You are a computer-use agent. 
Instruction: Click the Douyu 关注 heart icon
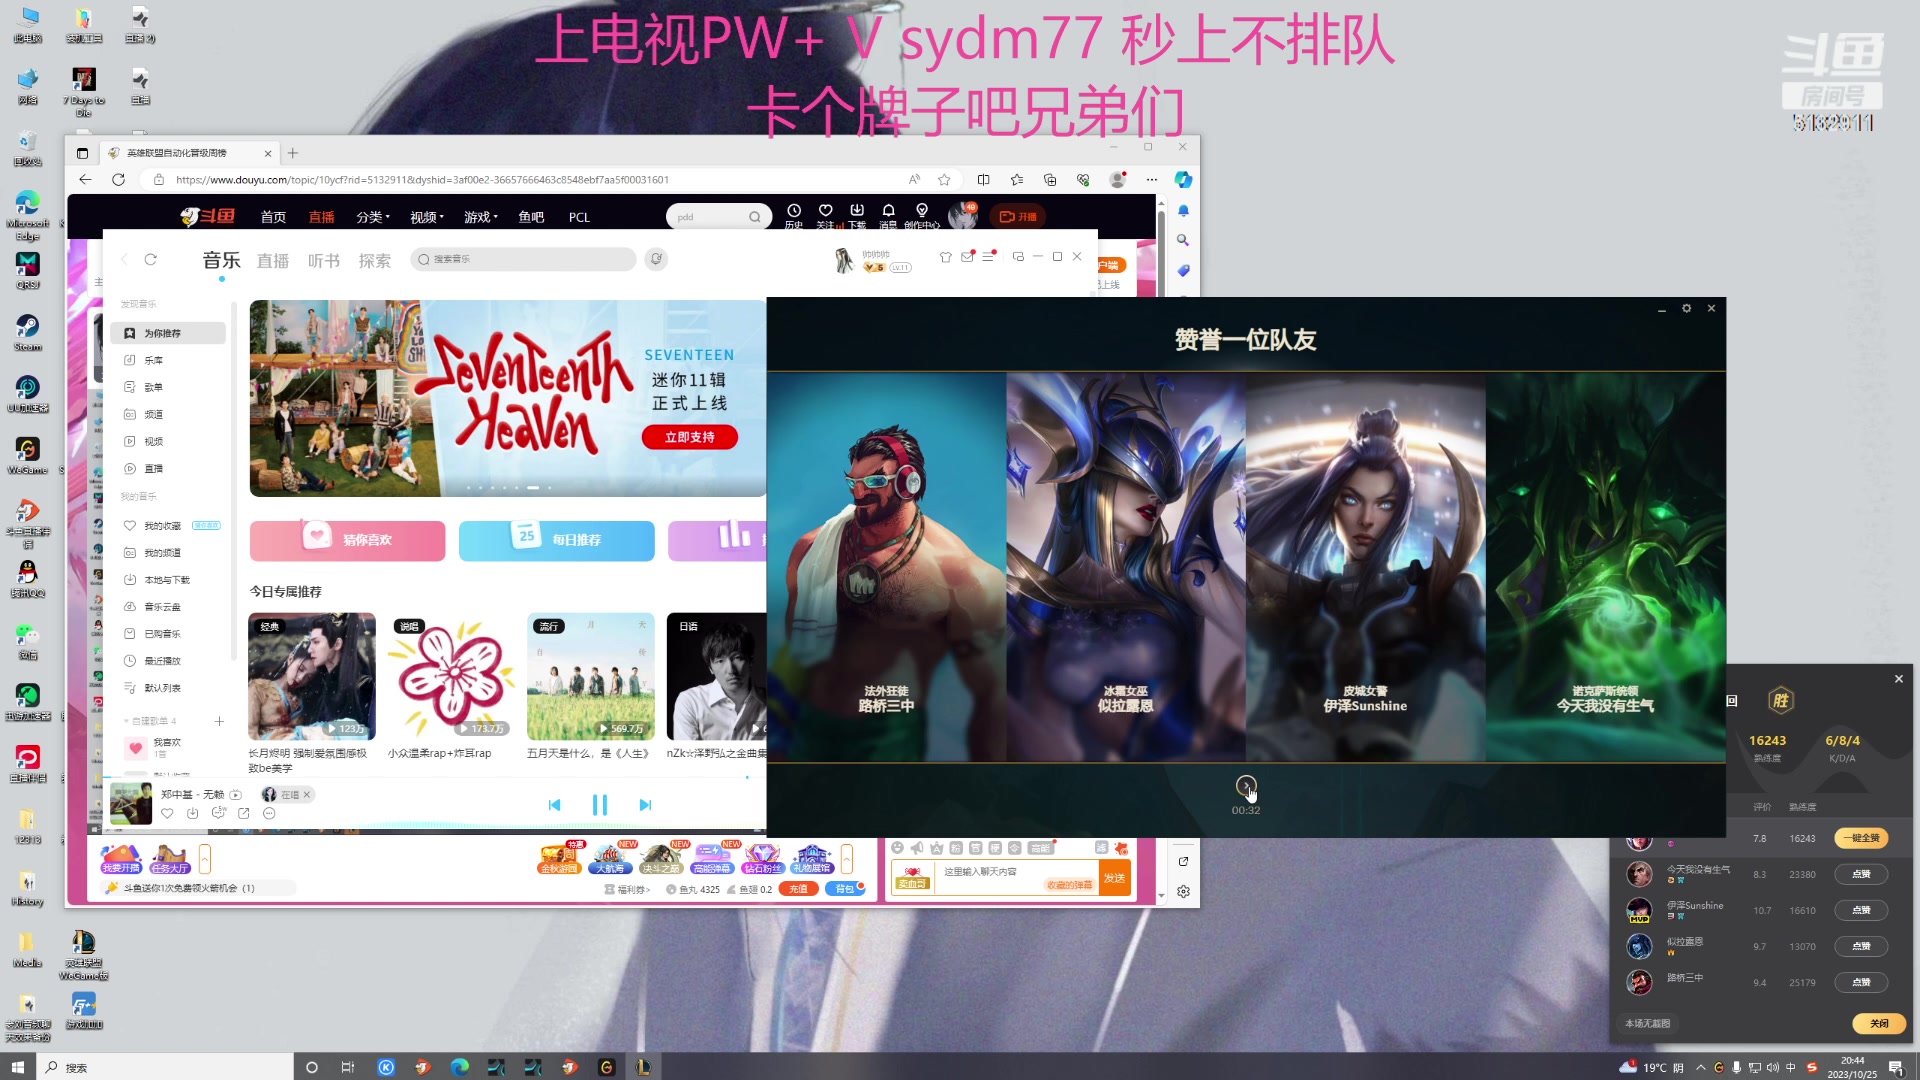click(826, 215)
